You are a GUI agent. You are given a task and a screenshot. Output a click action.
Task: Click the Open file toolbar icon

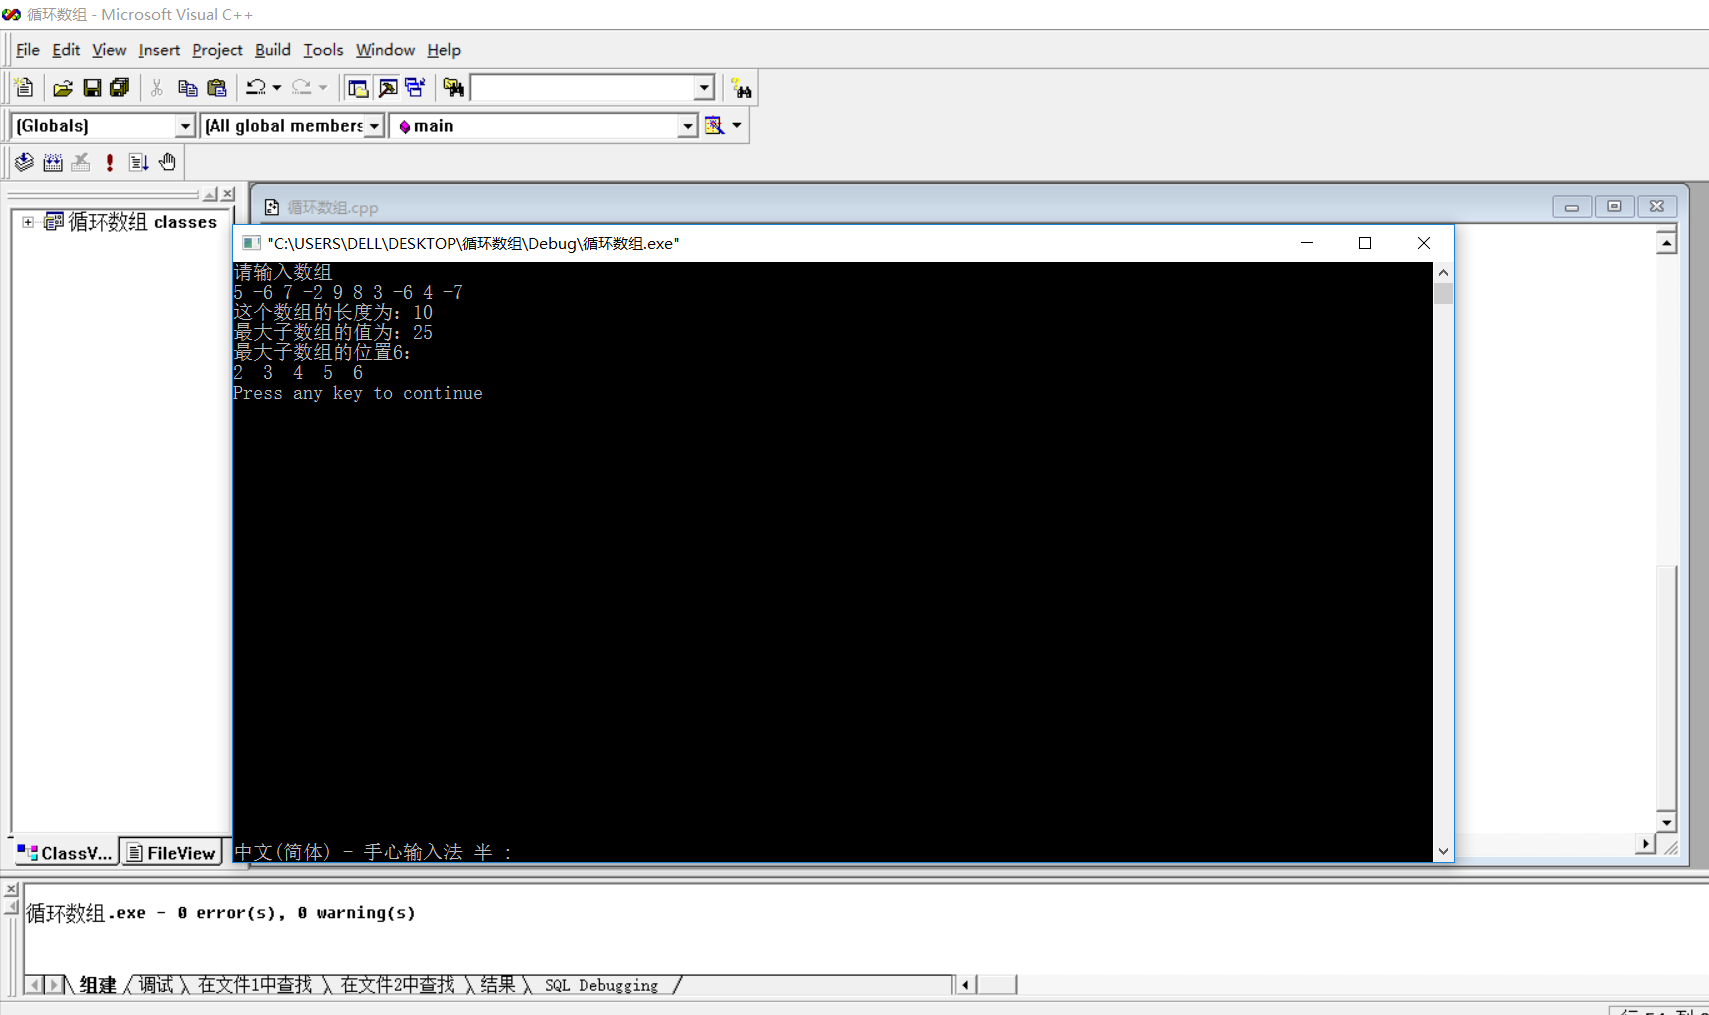pyautogui.click(x=63, y=88)
